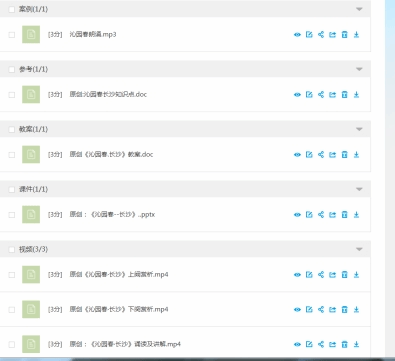
Task: Collapse the 参考(1/1) section arrow
Action: tap(359, 69)
